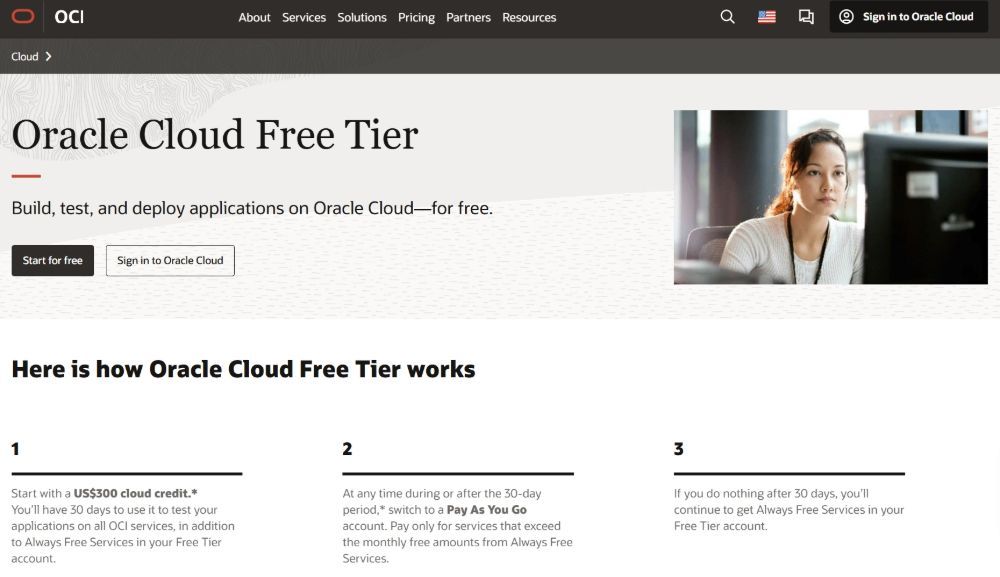Open the About menu
The width and height of the screenshot is (1000, 577).
click(x=254, y=18)
